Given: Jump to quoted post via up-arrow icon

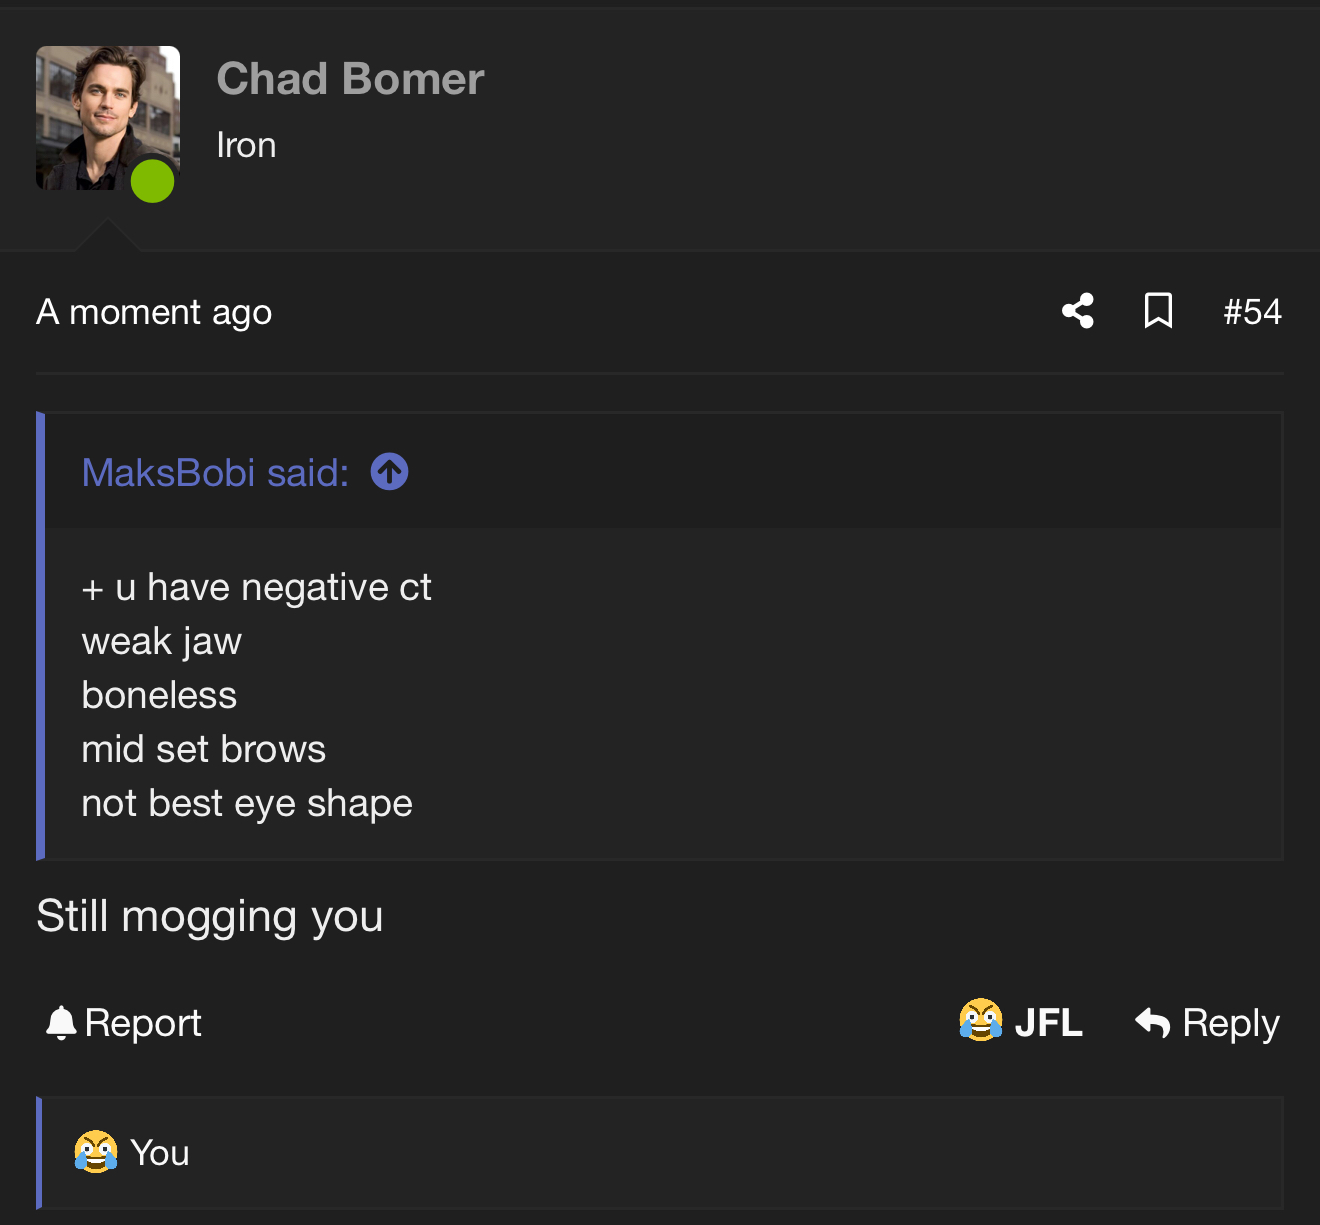Looking at the screenshot, I should [389, 472].
